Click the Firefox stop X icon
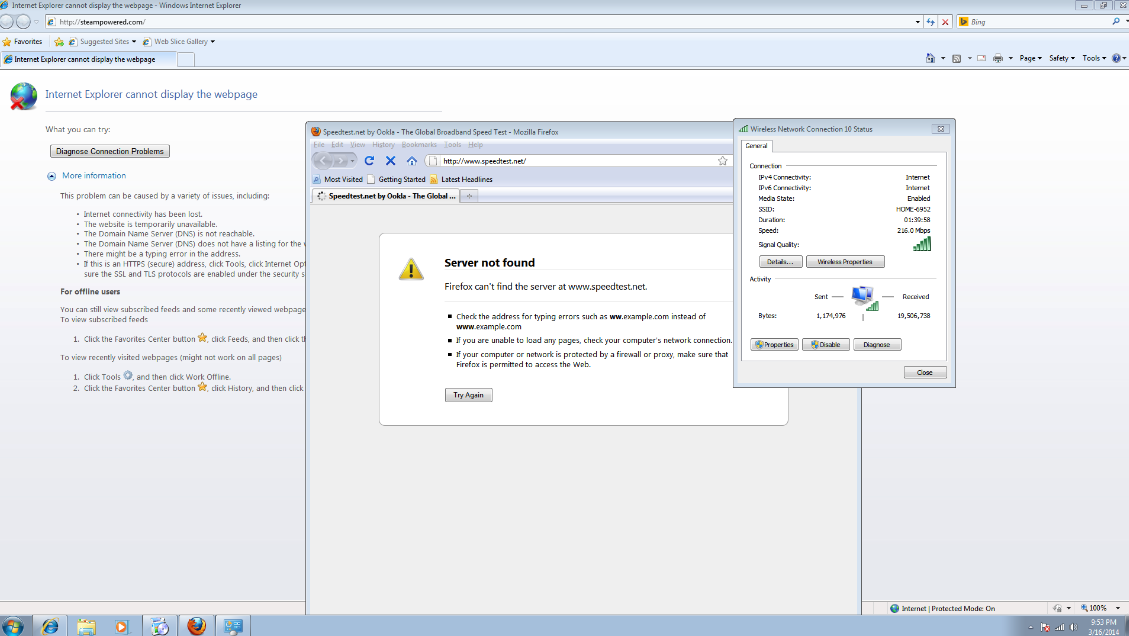Image resolution: width=1129 pixels, height=636 pixels. pos(390,161)
